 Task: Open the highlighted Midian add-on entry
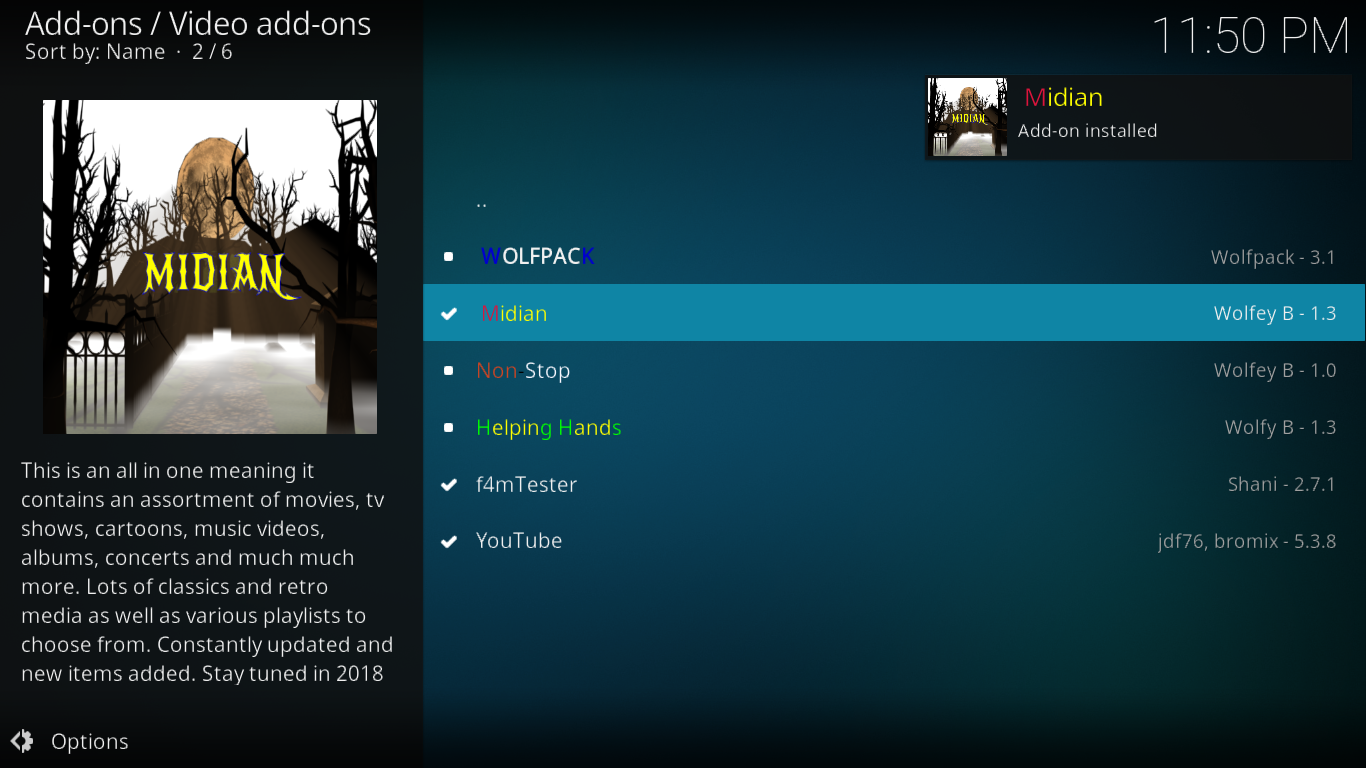pos(894,313)
